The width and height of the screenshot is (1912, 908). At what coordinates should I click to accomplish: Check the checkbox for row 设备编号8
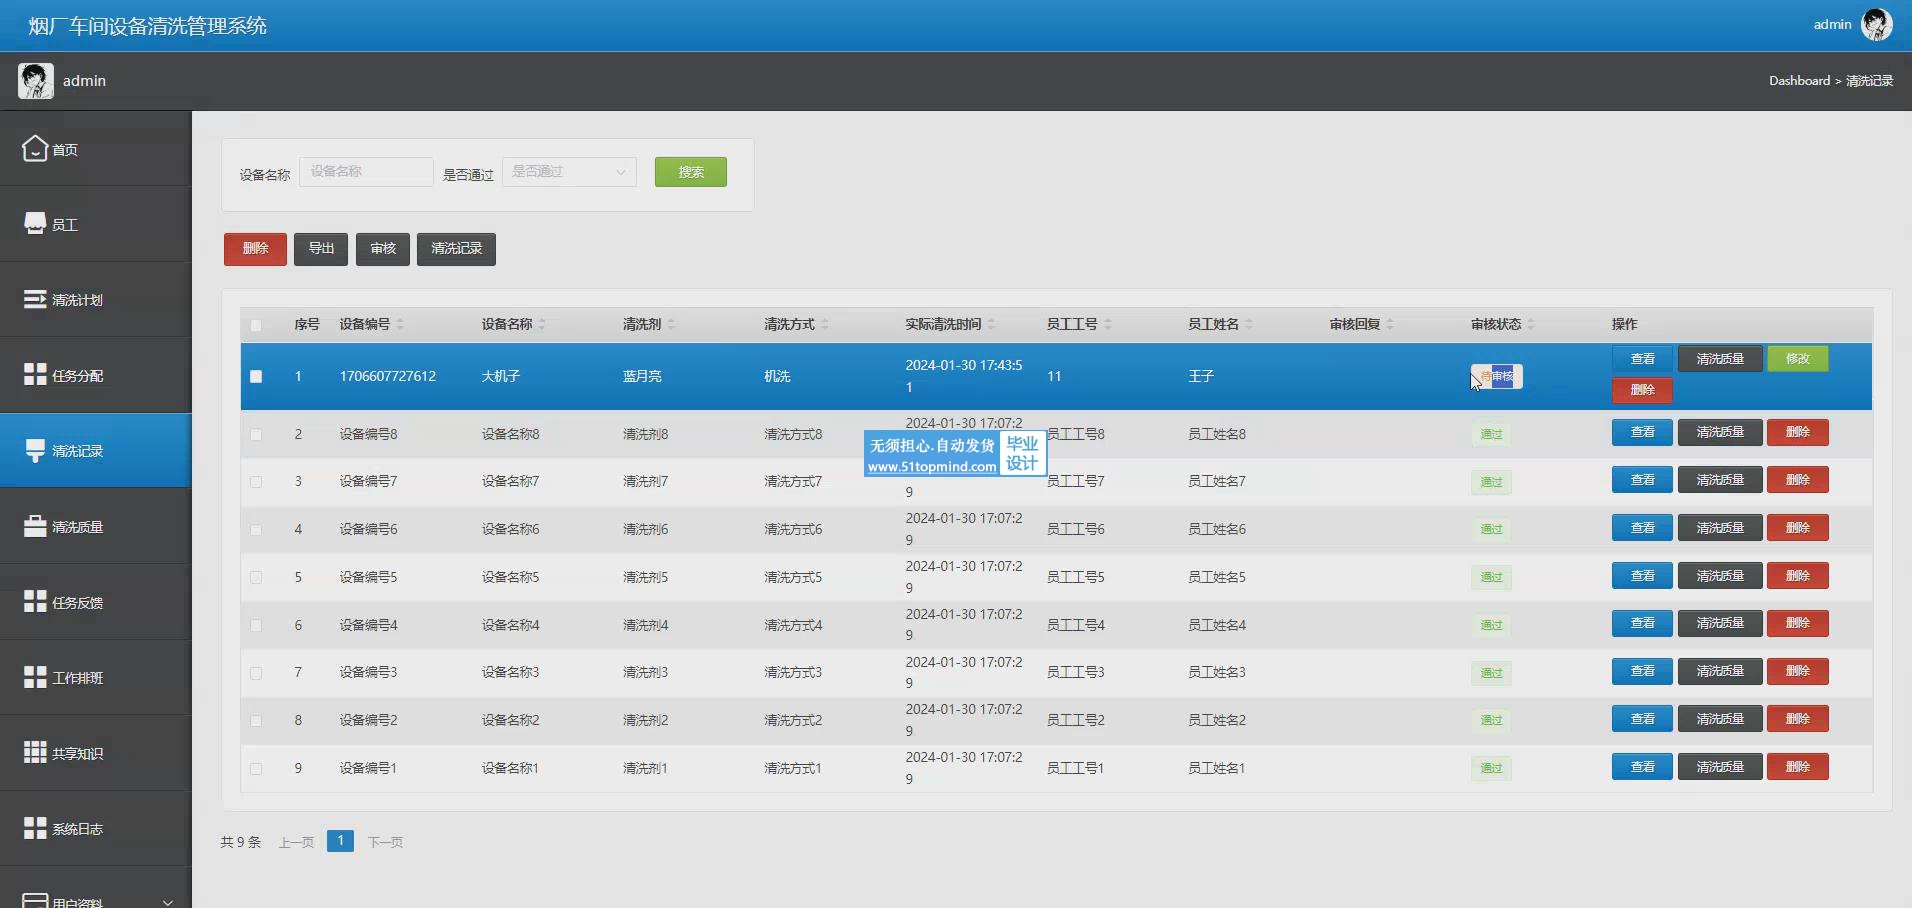256,434
